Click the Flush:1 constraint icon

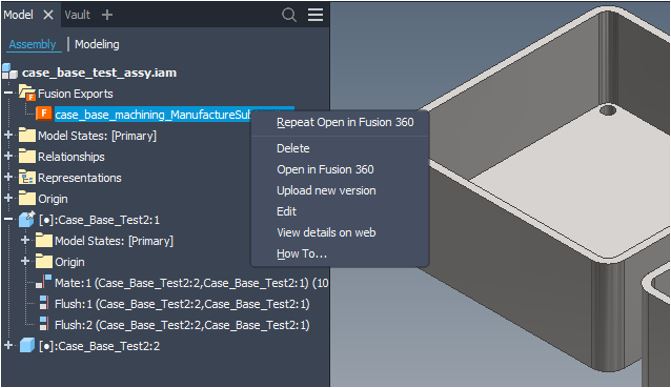43,303
